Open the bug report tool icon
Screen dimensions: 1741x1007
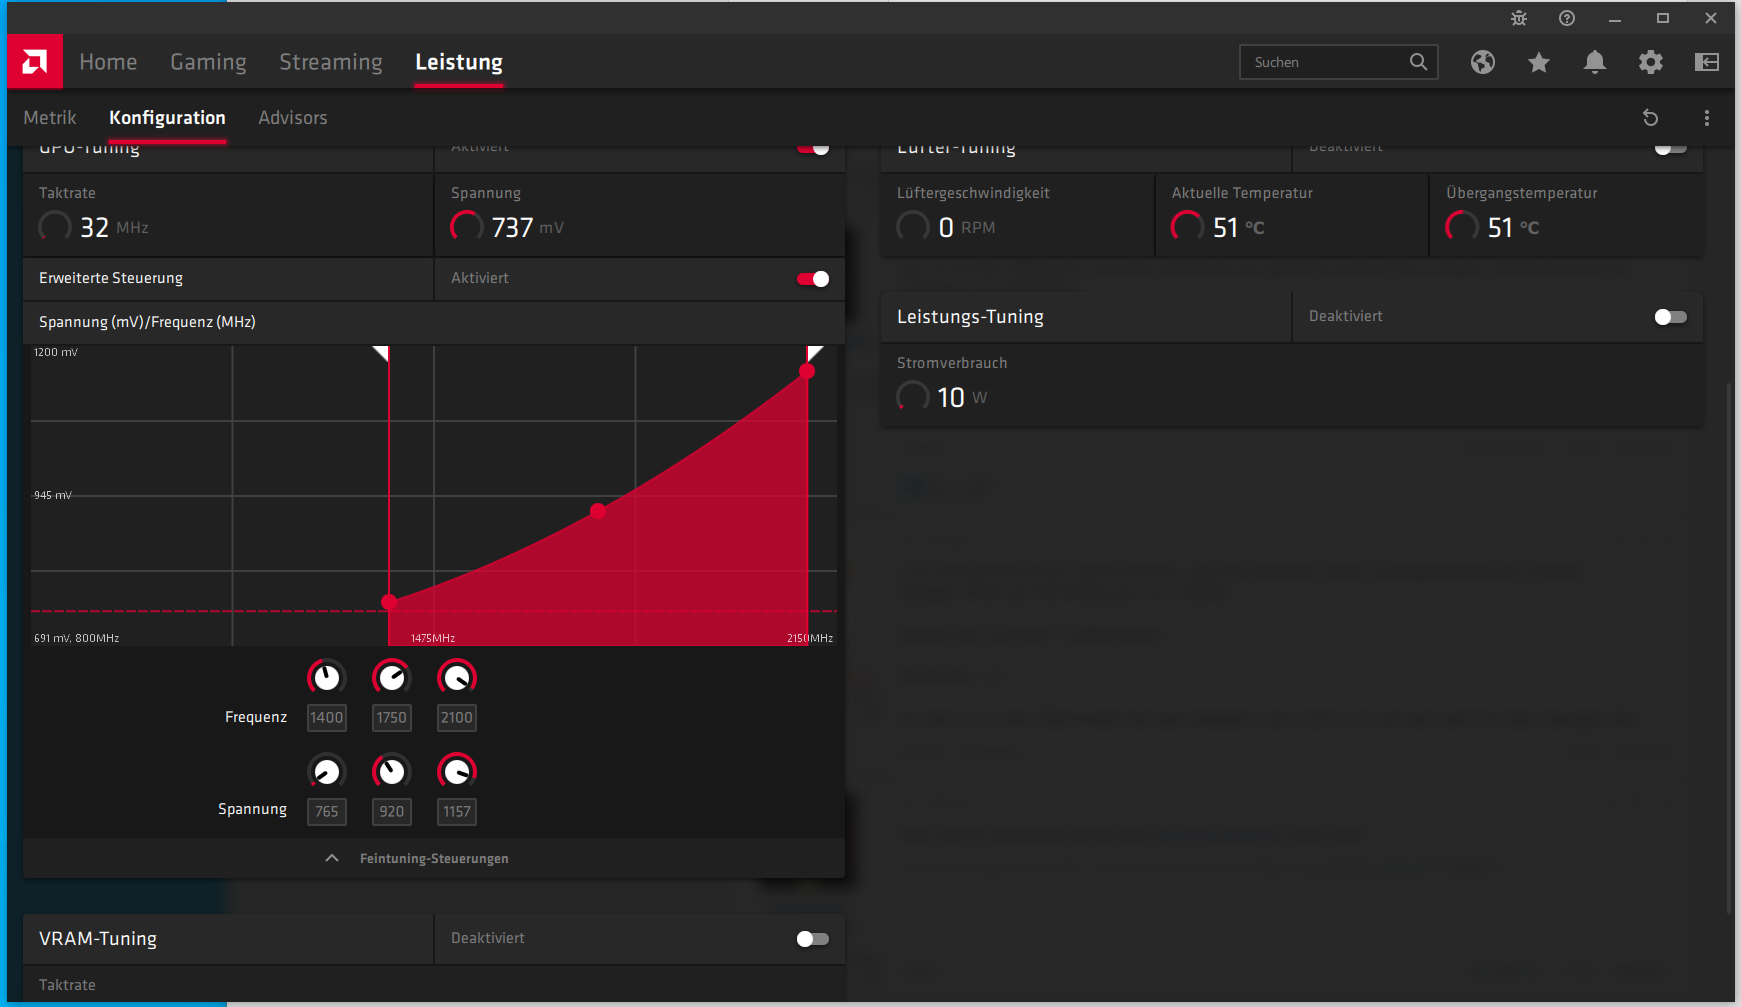(1519, 18)
